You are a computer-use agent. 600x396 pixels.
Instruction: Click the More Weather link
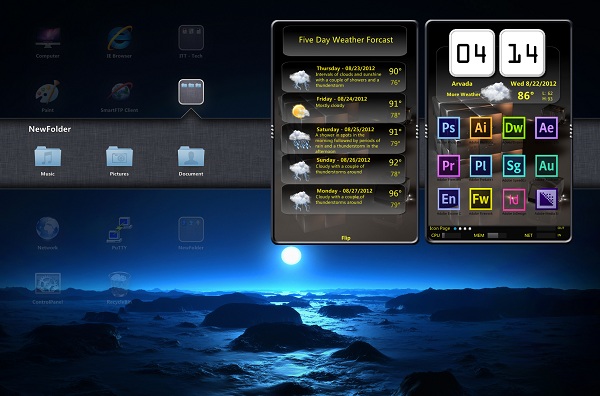463,94
